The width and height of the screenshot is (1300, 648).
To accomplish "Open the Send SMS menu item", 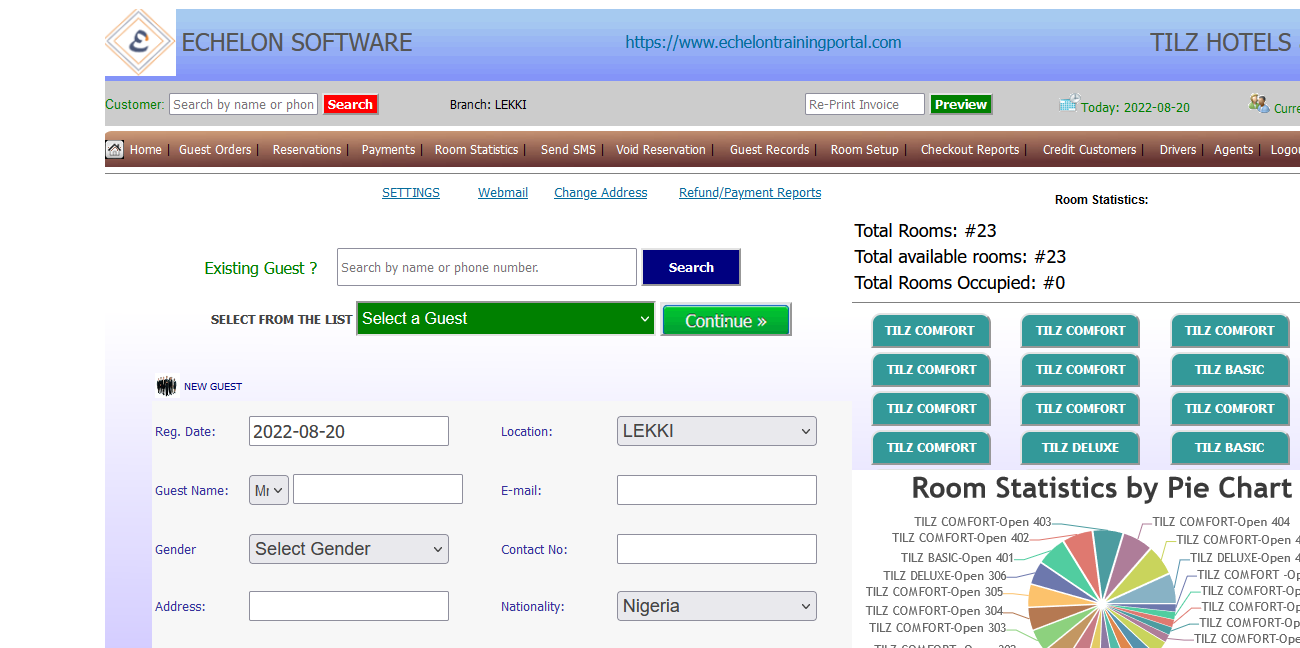I will click(568, 150).
